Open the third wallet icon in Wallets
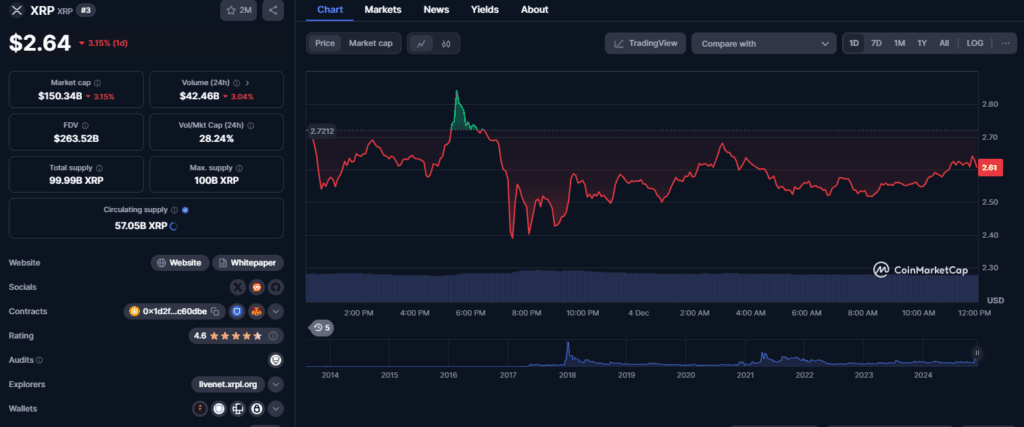This screenshot has height=427, width=1024. (x=238, y=409)
